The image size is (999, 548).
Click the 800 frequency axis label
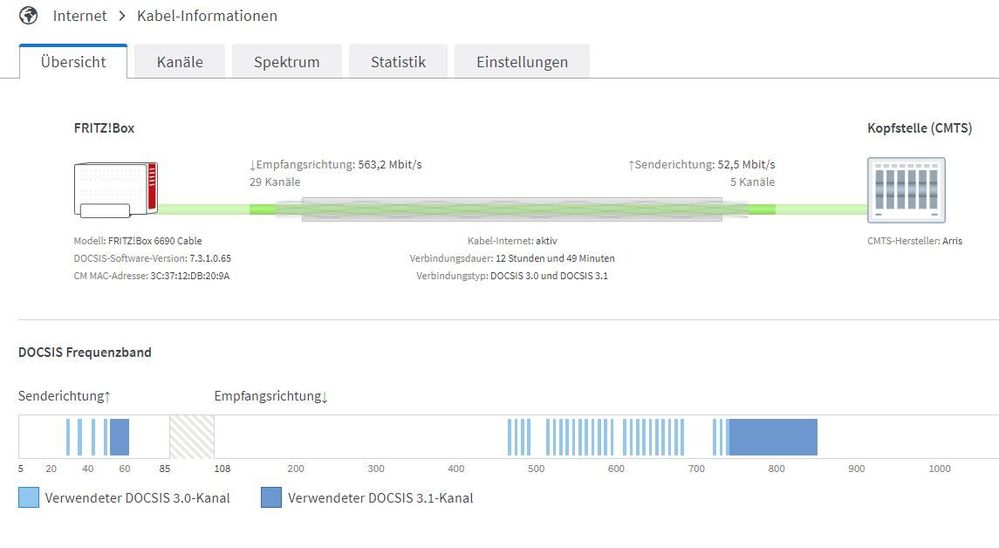[776, 468]
